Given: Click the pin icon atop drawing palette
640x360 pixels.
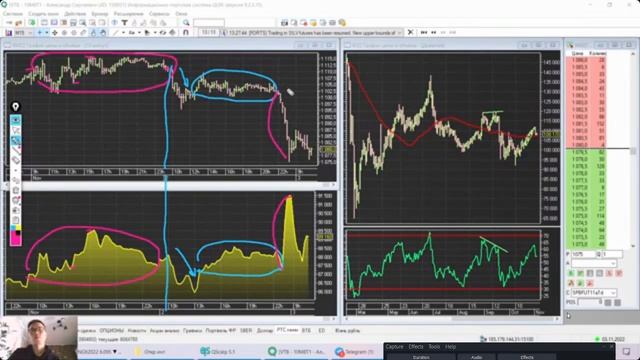Looking at the screenshot, I should point(16,107).
